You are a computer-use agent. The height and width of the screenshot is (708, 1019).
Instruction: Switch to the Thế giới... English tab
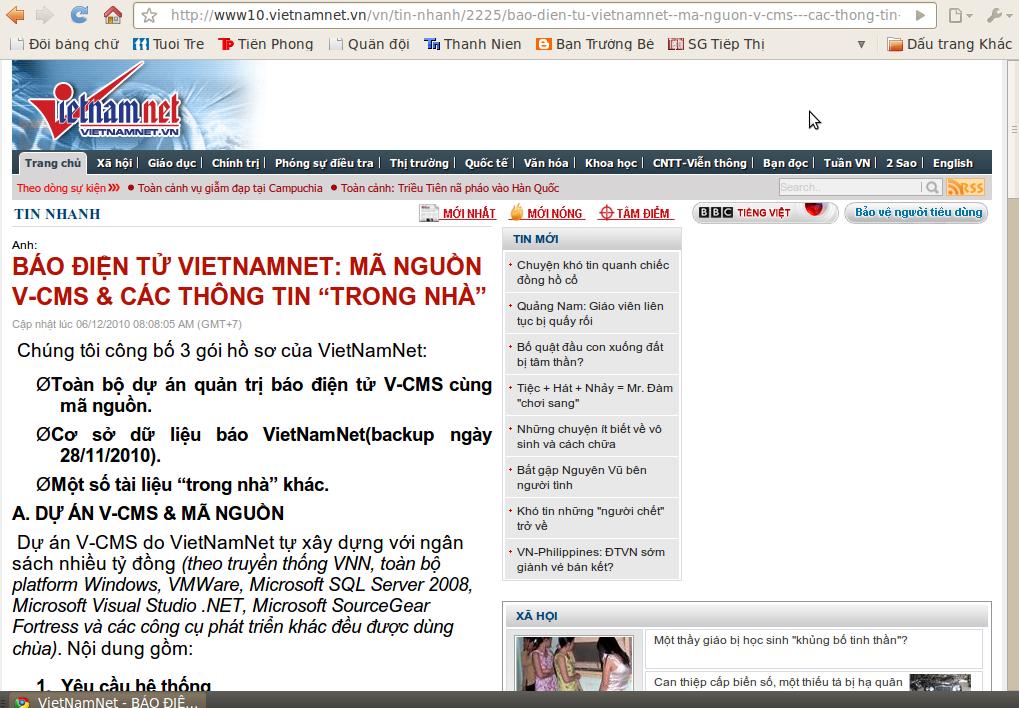pos(951,162)
